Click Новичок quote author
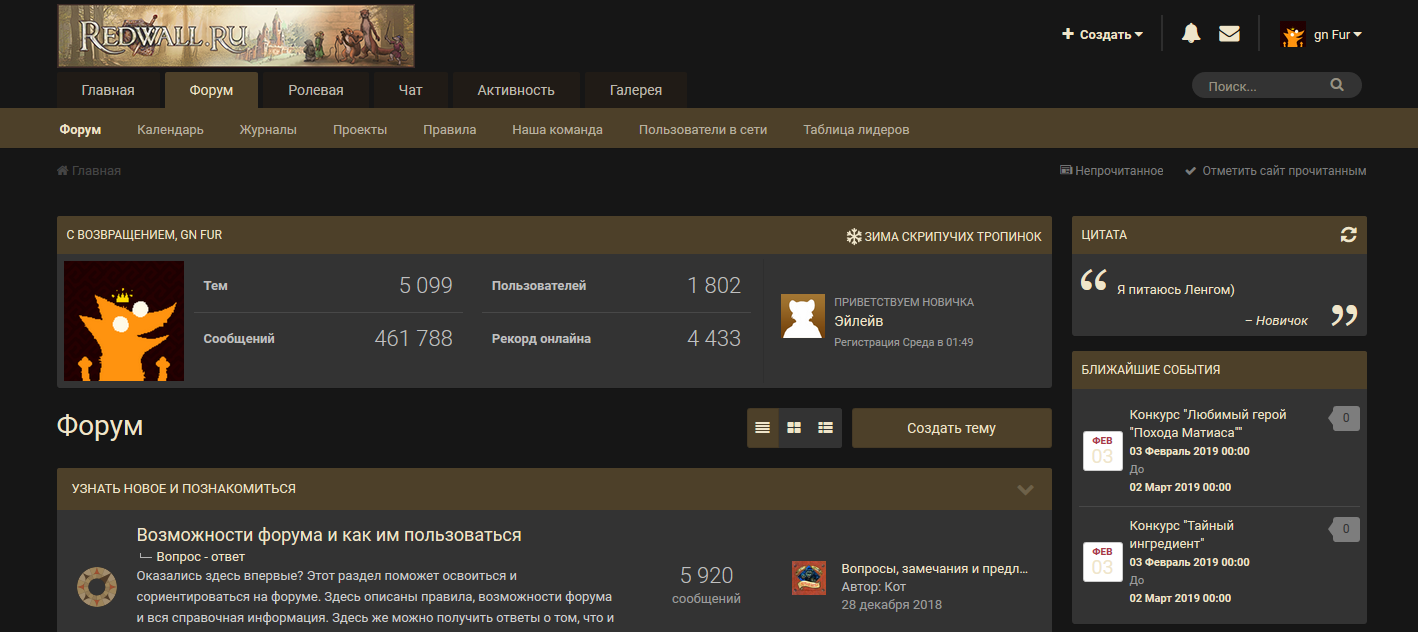This screenshot has width=1418, height=632. pos(1280,320)
